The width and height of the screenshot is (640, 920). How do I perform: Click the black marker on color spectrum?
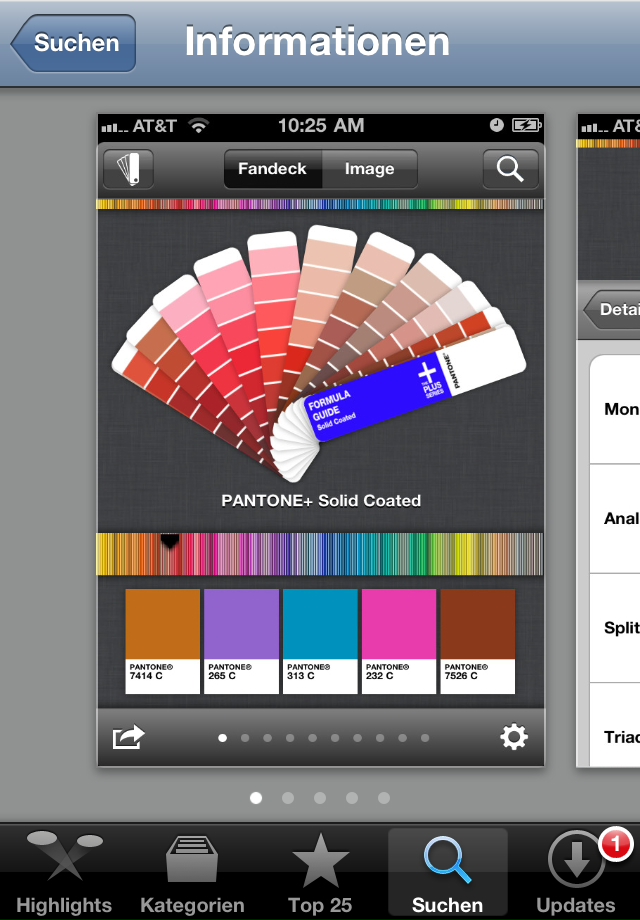pos(170,541)
